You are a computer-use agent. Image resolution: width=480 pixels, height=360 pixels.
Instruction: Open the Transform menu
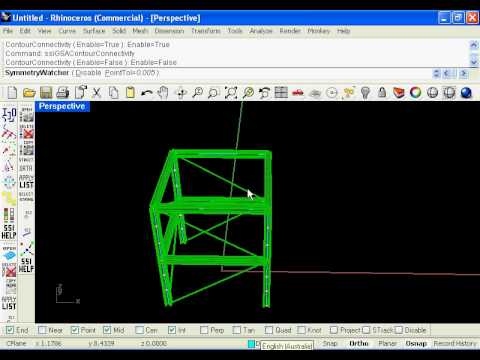206,31
